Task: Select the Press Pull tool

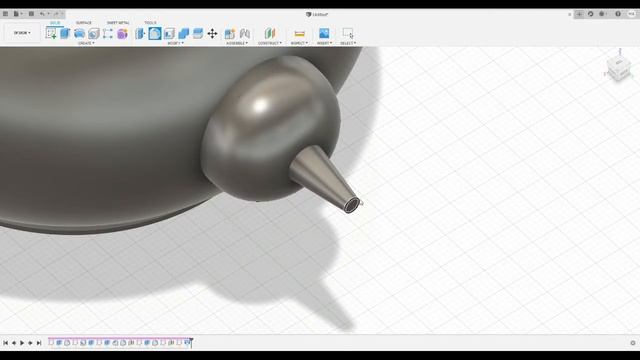Action: [140, 33]
